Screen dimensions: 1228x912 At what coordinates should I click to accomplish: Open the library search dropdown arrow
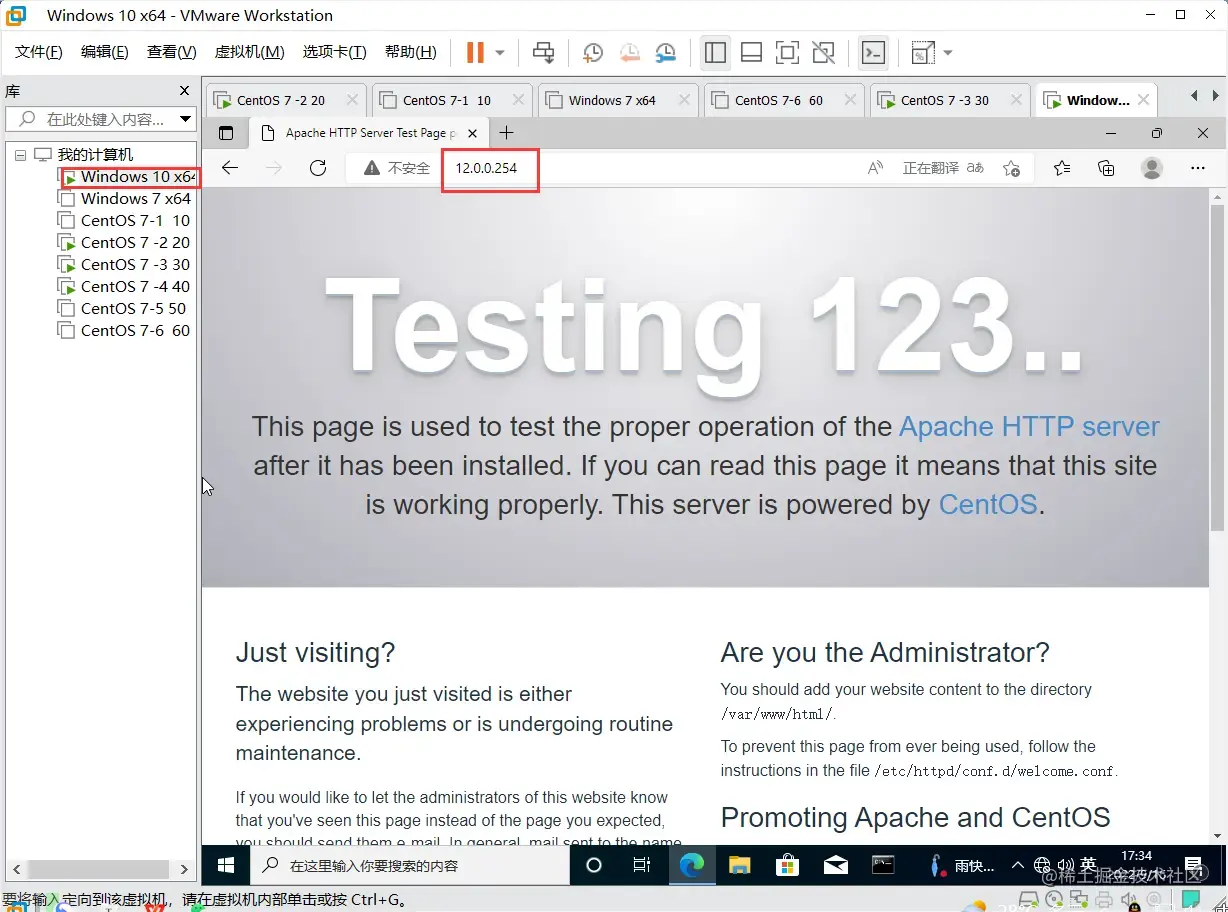[x=185, y=119]
